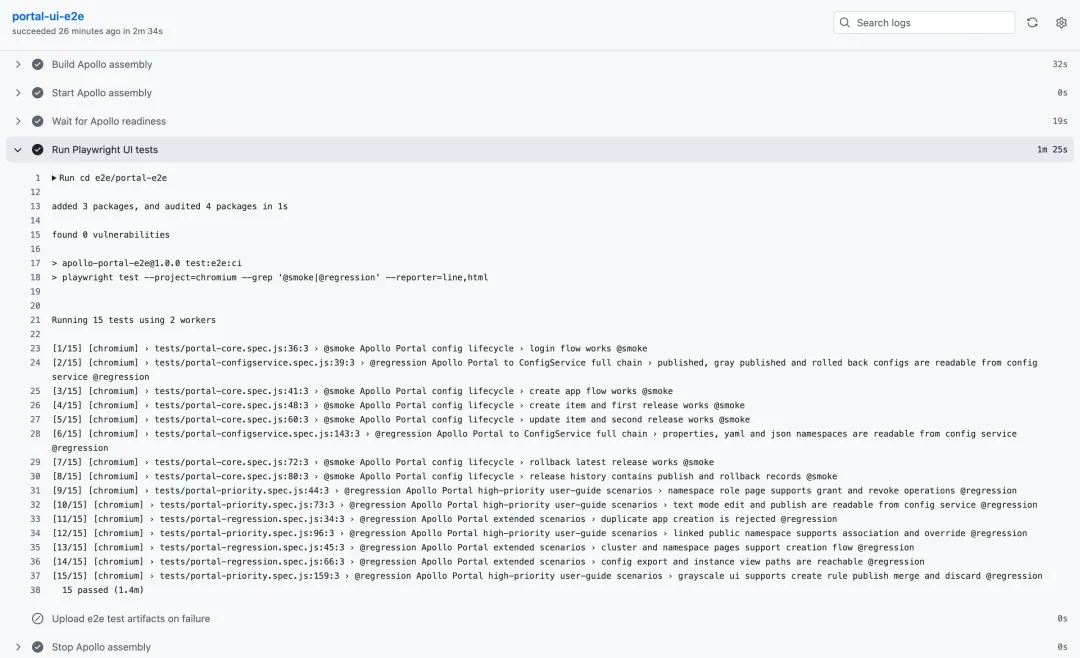This screenshot has width=1080, height=658.
Task: Expand the 'Run cd e2e/portal-e2e' disclosure triangle
Action: [54, 178]
